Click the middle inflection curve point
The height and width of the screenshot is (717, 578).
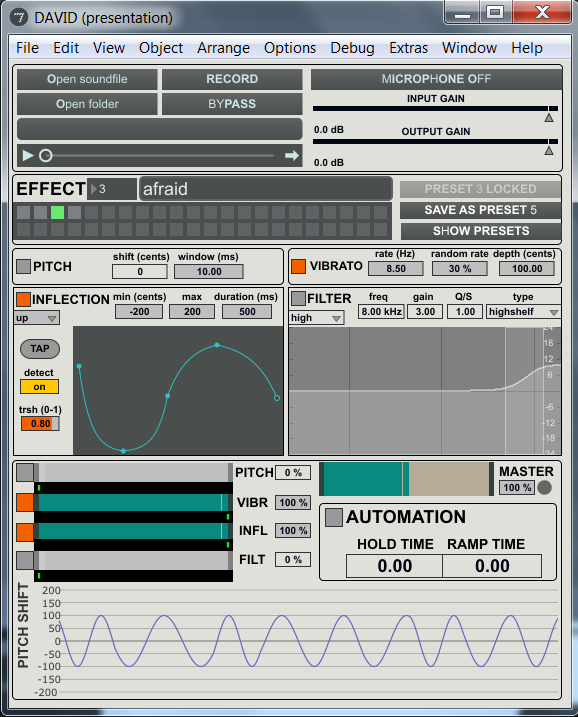coord(167,396)
